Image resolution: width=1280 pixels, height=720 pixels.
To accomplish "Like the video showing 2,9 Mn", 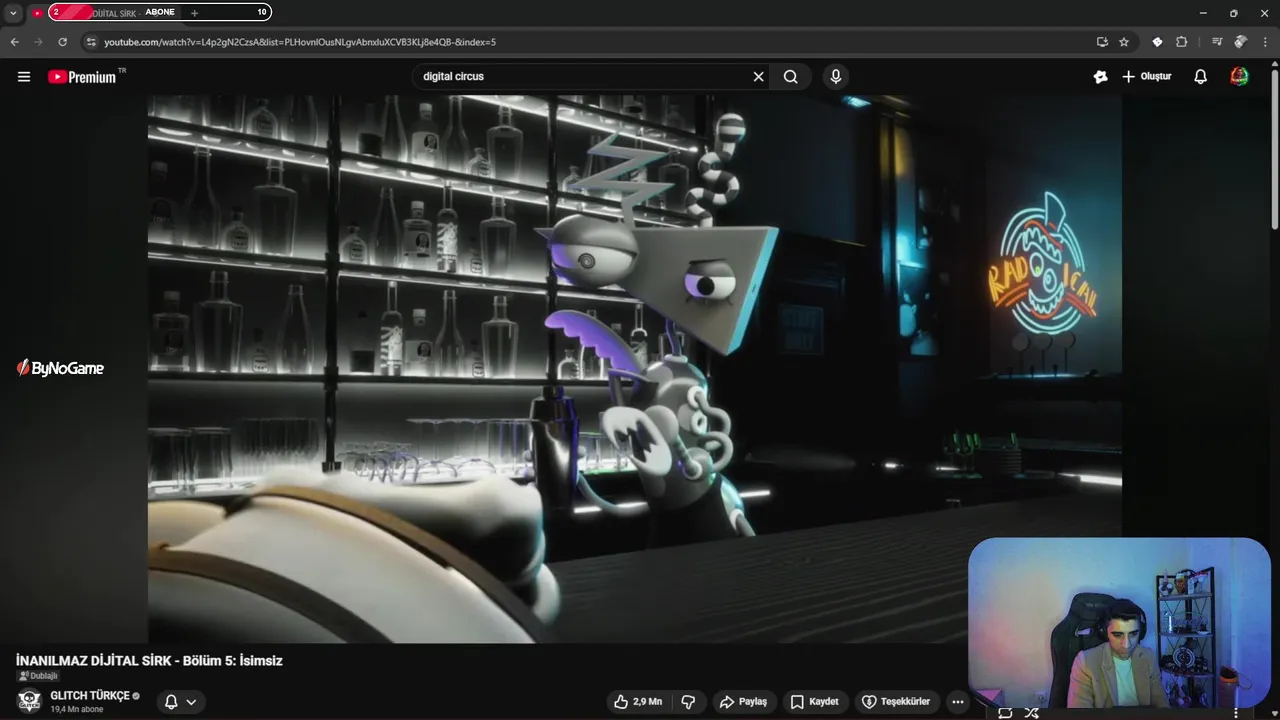I will tap(638, 702).
